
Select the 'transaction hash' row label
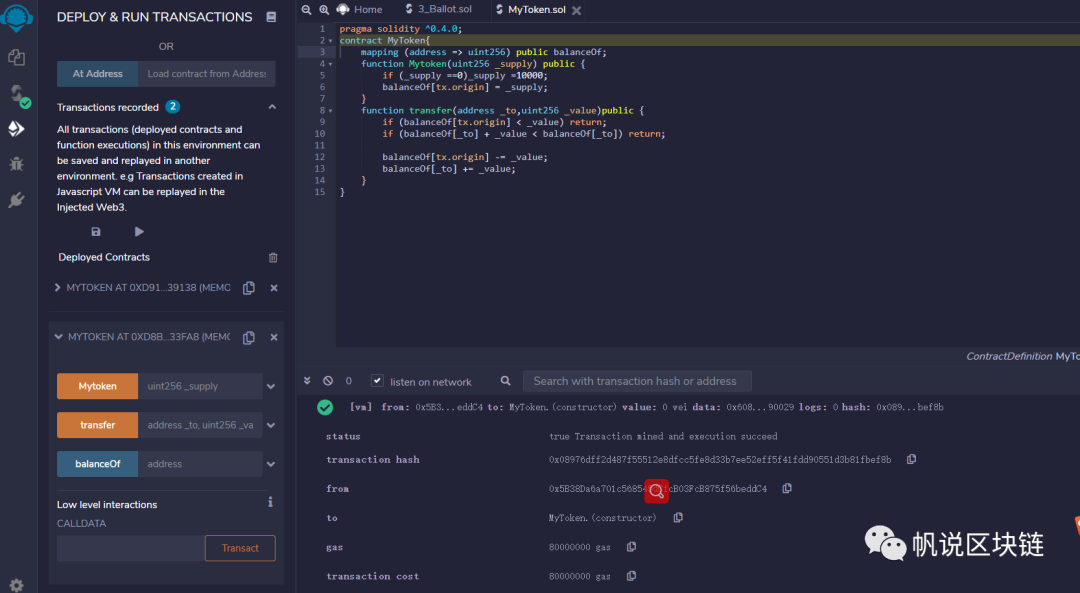coord(373,459)
